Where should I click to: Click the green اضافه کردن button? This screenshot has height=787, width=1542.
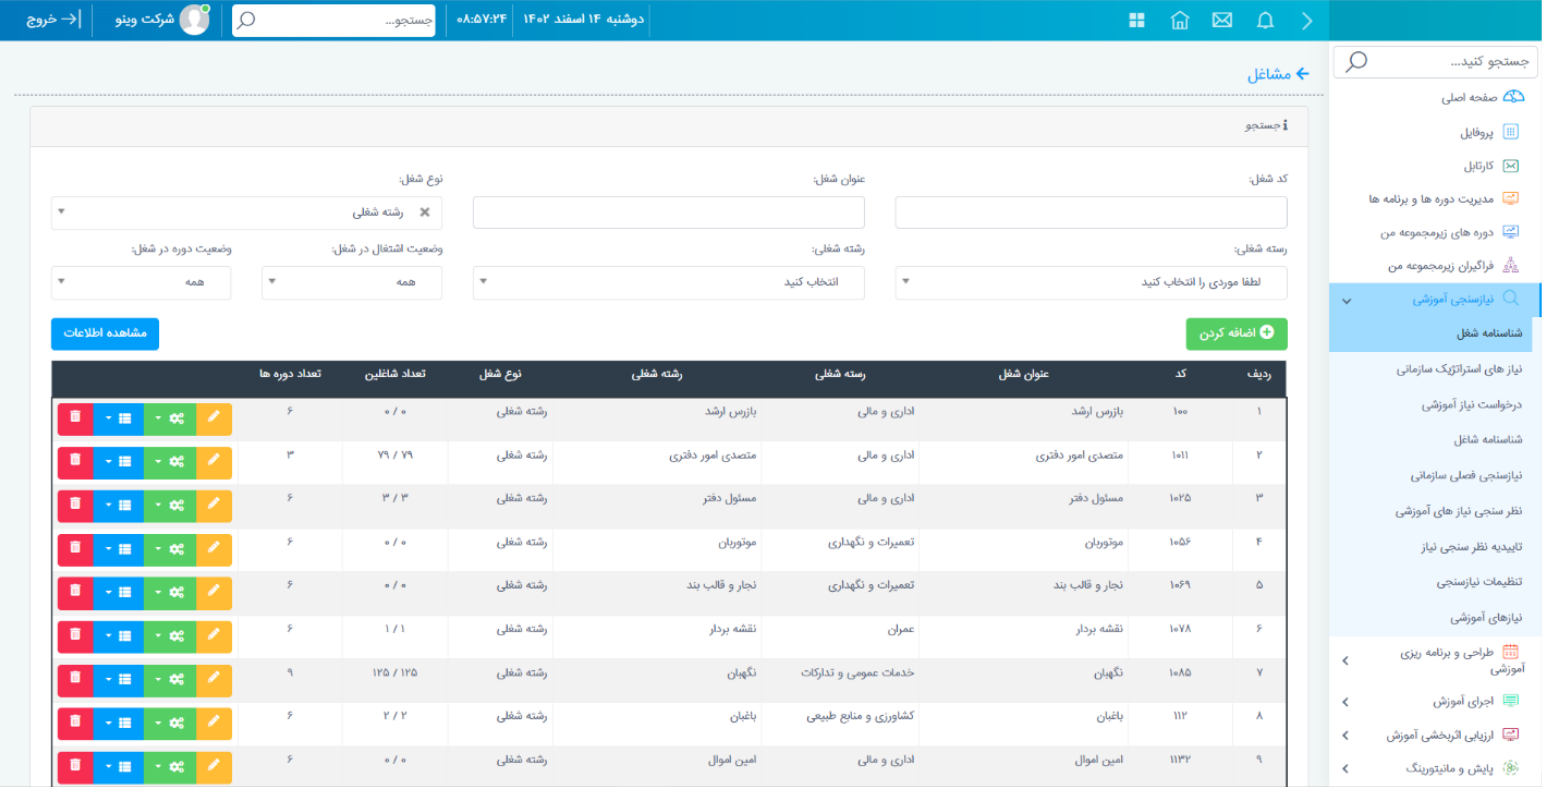tap(1237, 333)
